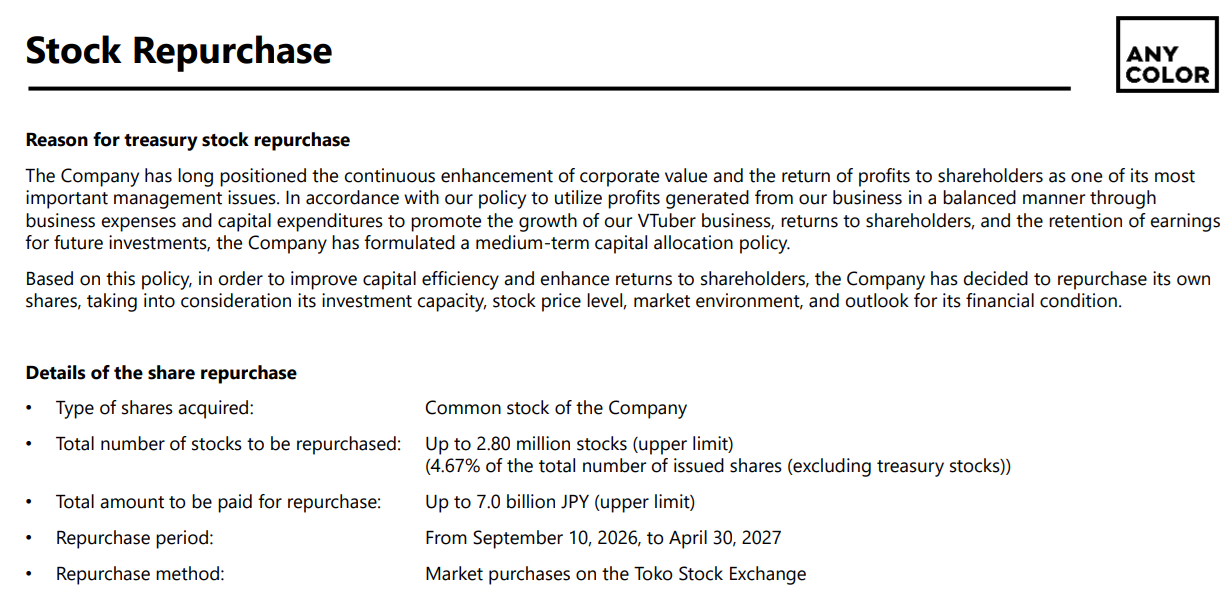Image resolution: width=1232 pixels, height=608 pixels.
Task: Click the 'Repurchase method:' label
Action: pyautogui.click(x=140, y=574)
